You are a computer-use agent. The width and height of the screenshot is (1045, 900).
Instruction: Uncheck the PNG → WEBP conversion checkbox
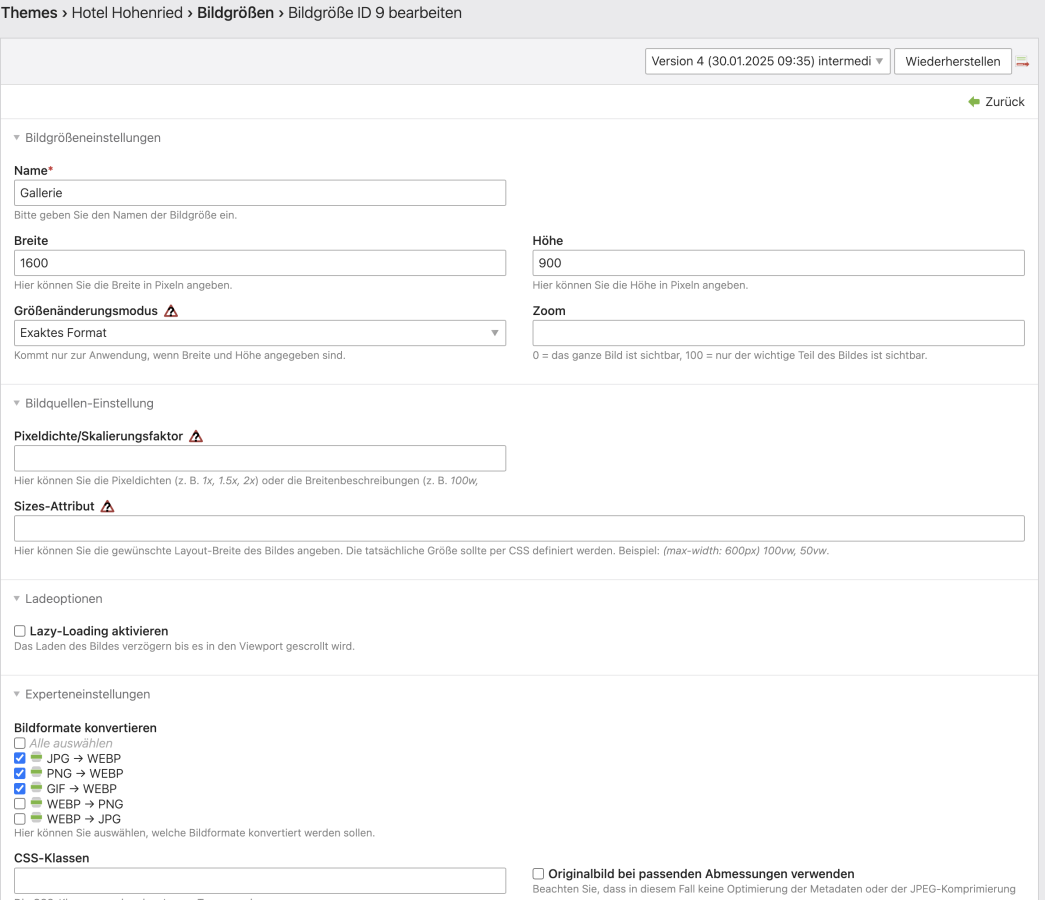coord(20,774)
